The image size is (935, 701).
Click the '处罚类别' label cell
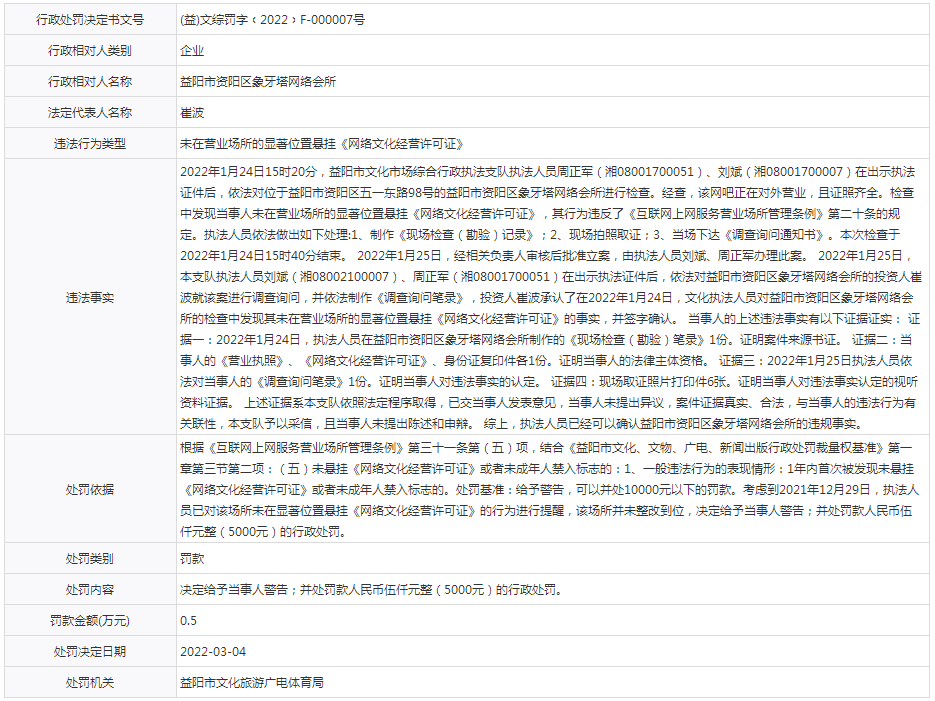tap(90, 559)
